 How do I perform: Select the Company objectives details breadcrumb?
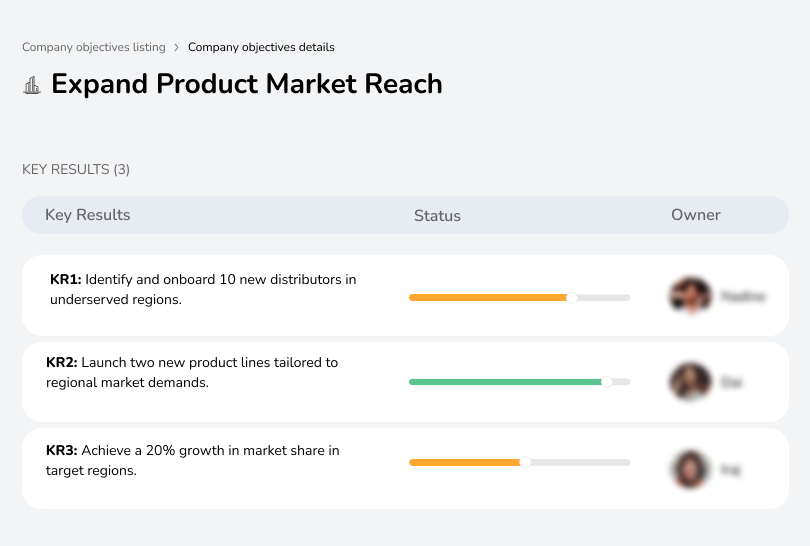click(x=261, y=47)
